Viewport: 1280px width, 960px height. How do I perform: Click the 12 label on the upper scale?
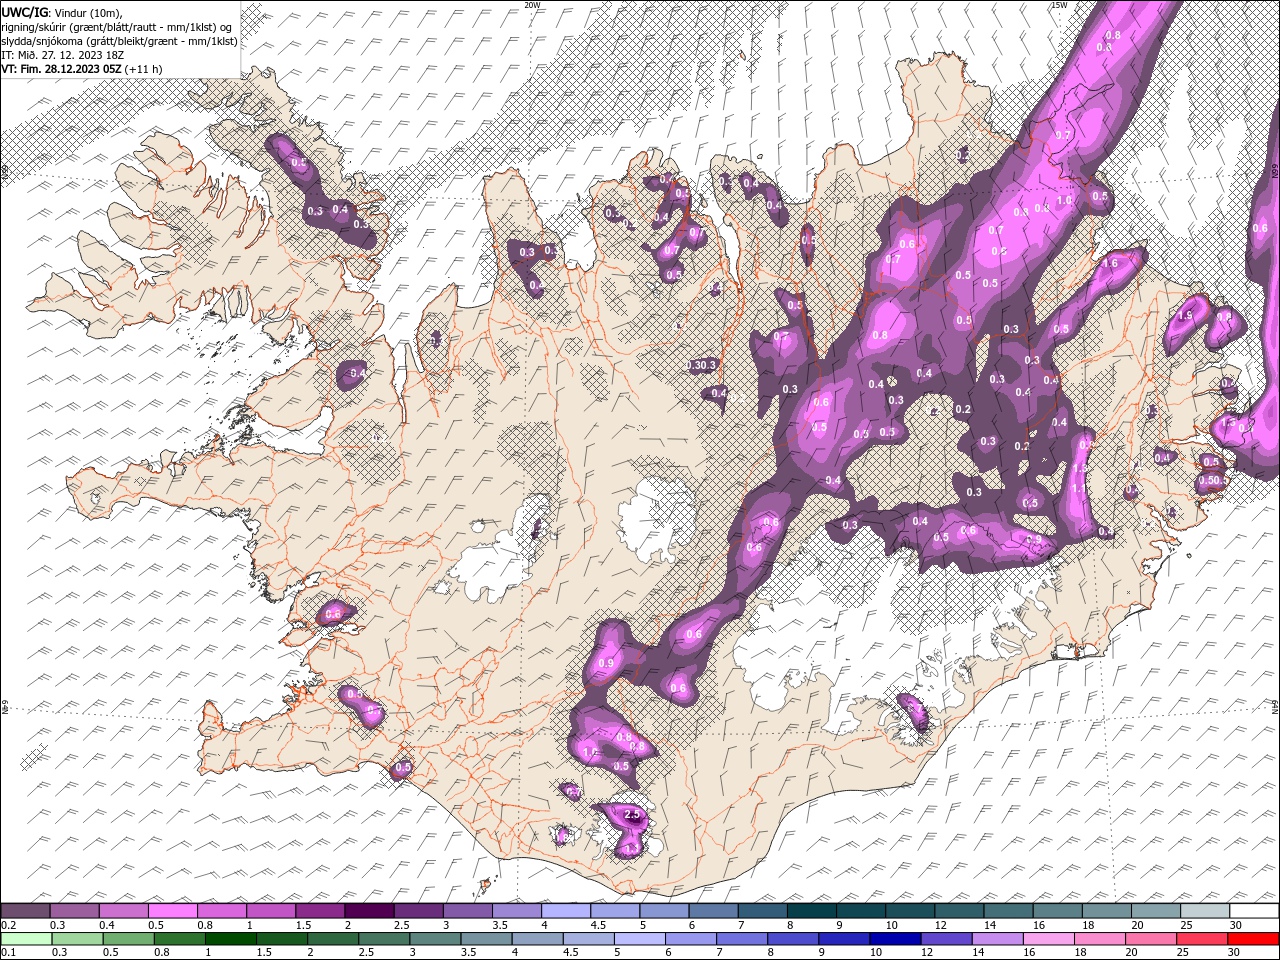(x=941, y=925)
